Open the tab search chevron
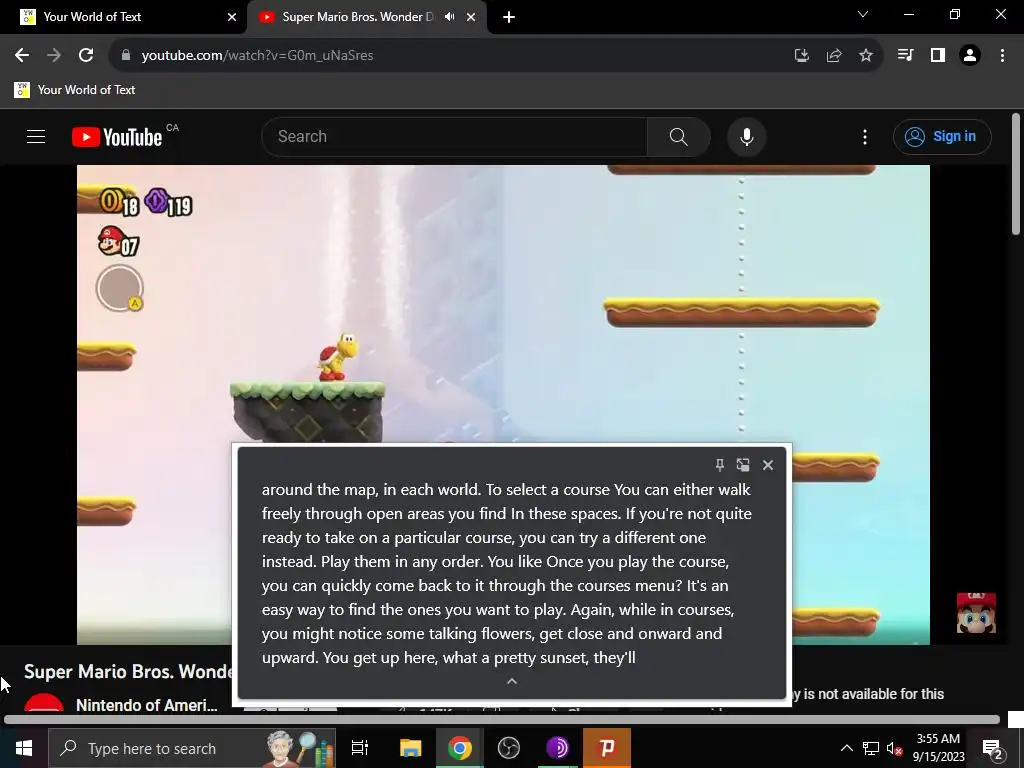Screen dimensions: 1024x768 (x=863, y=14)
